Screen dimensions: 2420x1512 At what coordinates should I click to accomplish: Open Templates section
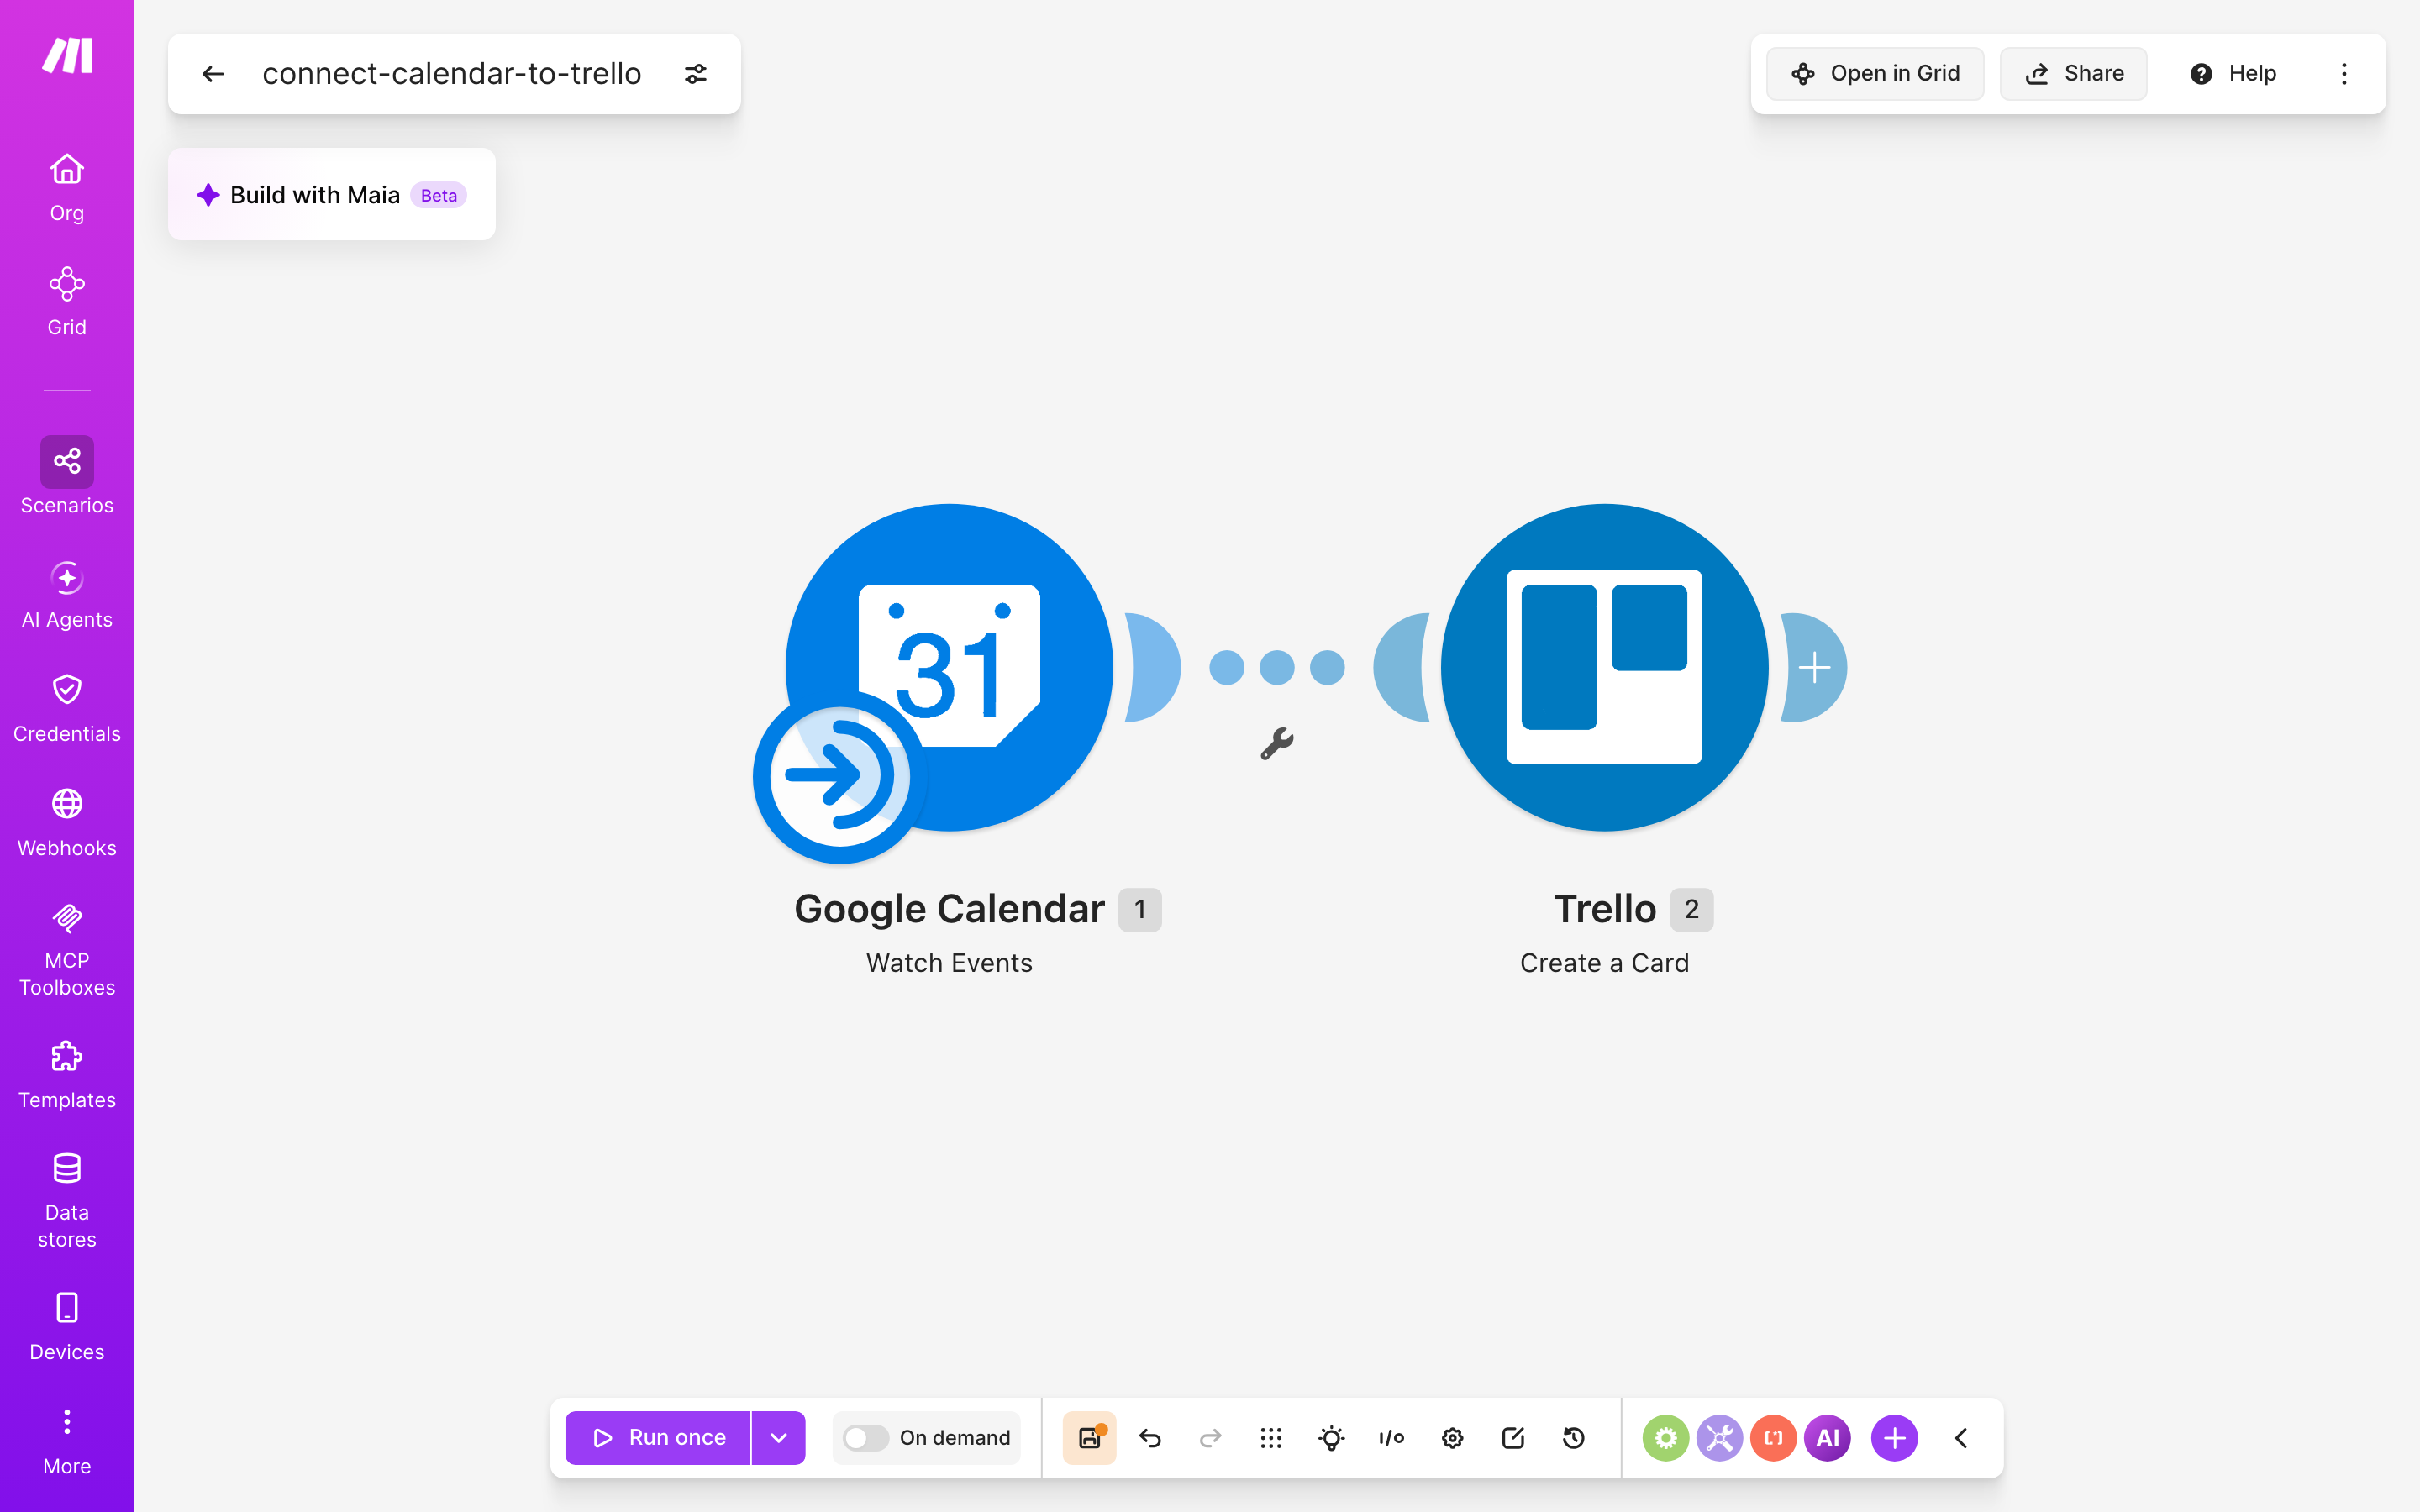[67, 1075]
